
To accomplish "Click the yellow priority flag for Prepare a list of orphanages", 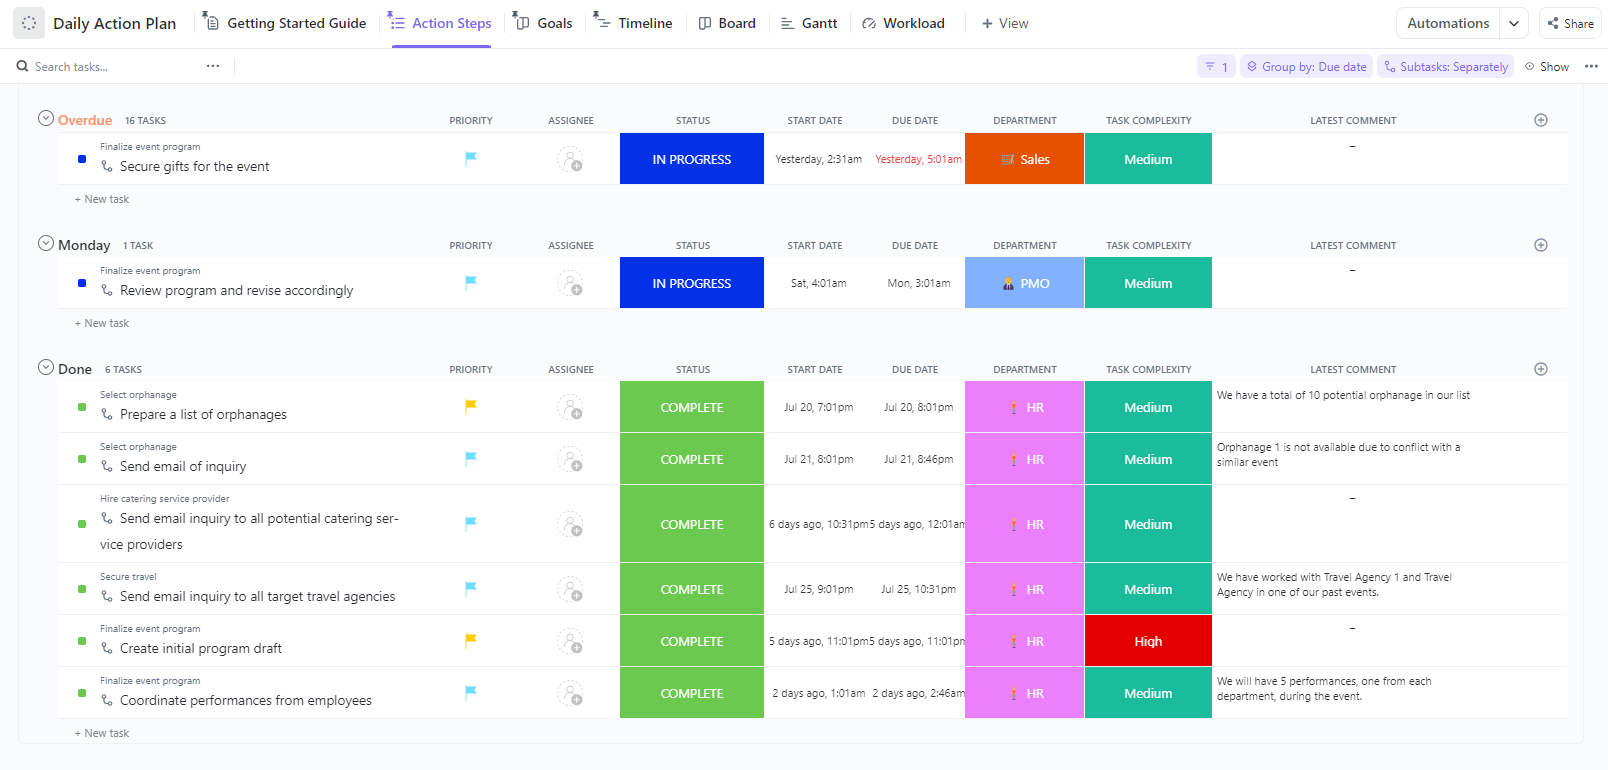I will pyautogui.click(x=471, y=406).
